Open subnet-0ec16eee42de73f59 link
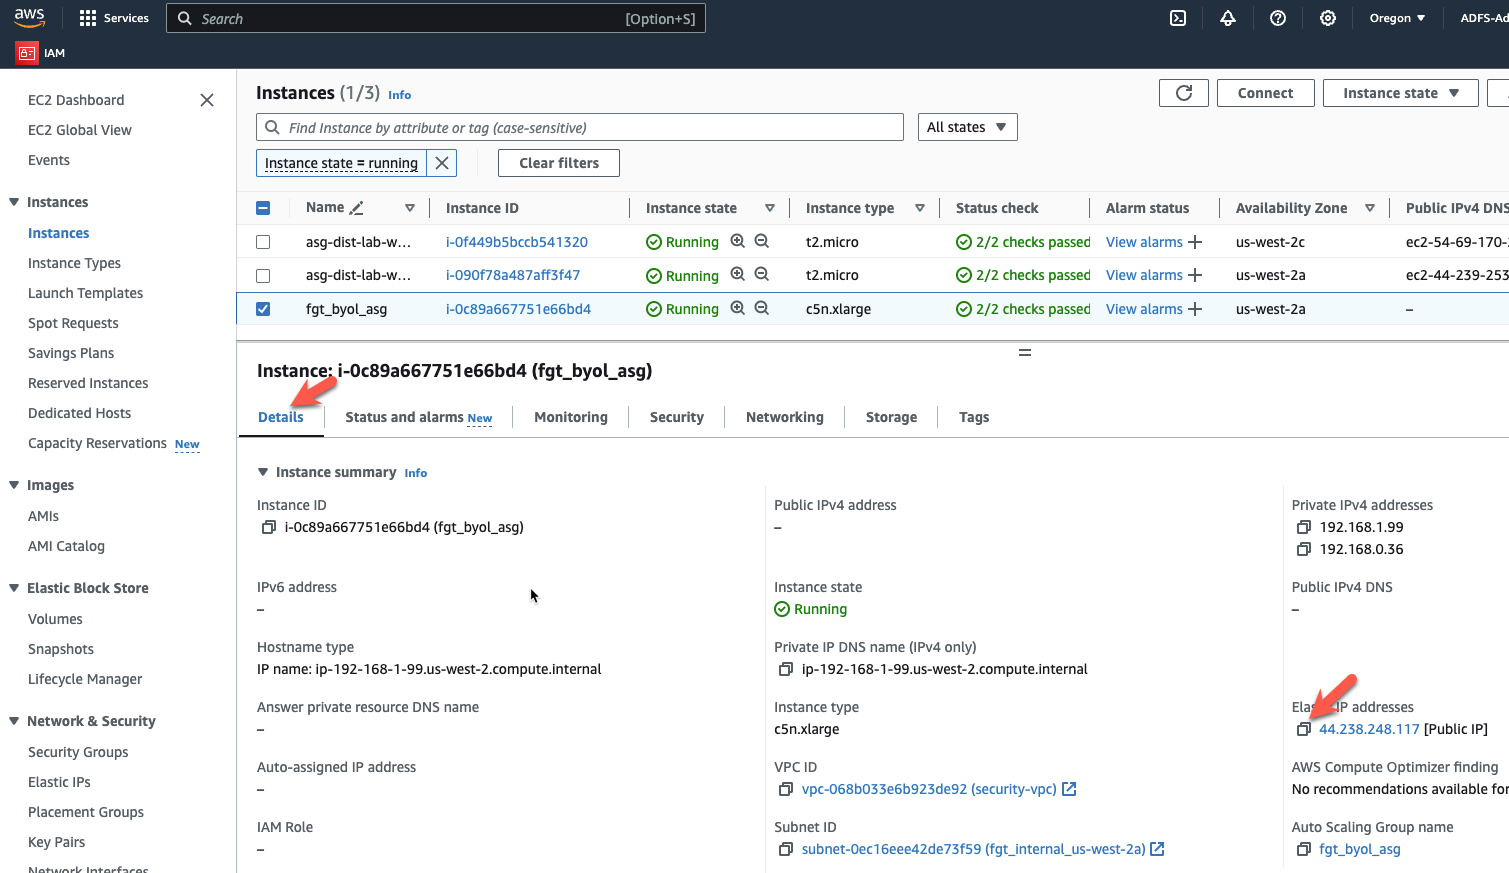1509x873 pixels. tap(973, 849)
